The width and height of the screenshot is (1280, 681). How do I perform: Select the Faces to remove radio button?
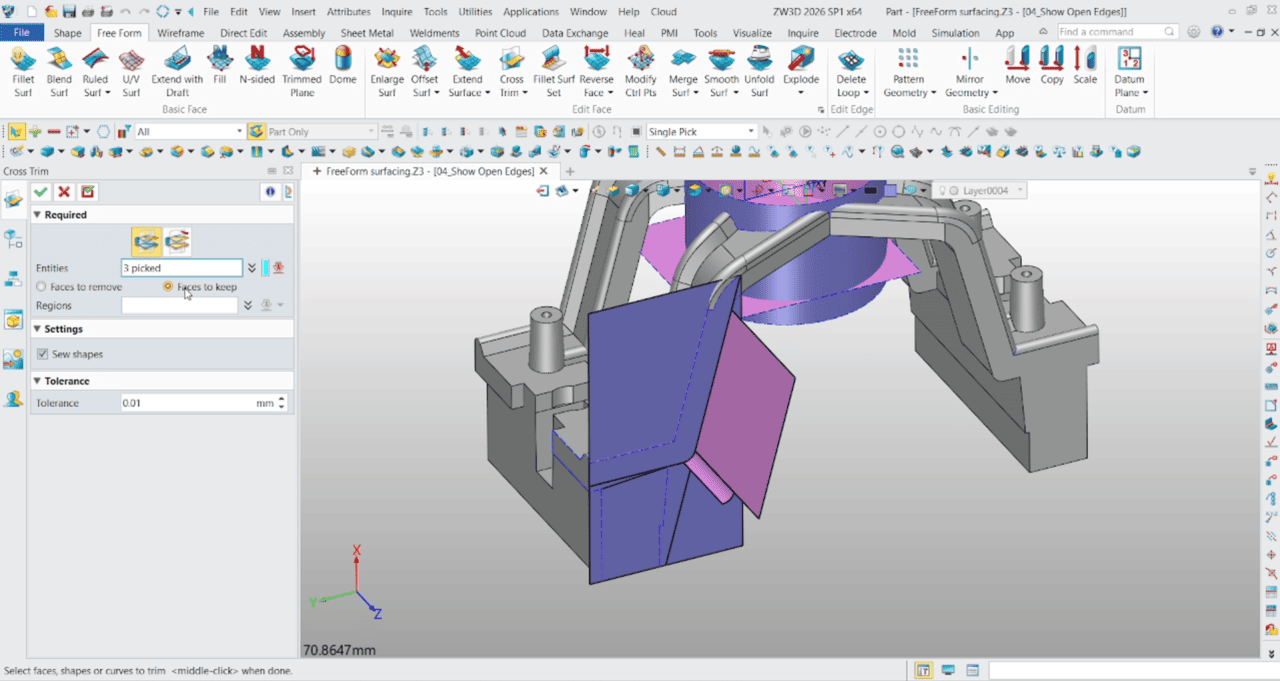click(x=40, y=287)
